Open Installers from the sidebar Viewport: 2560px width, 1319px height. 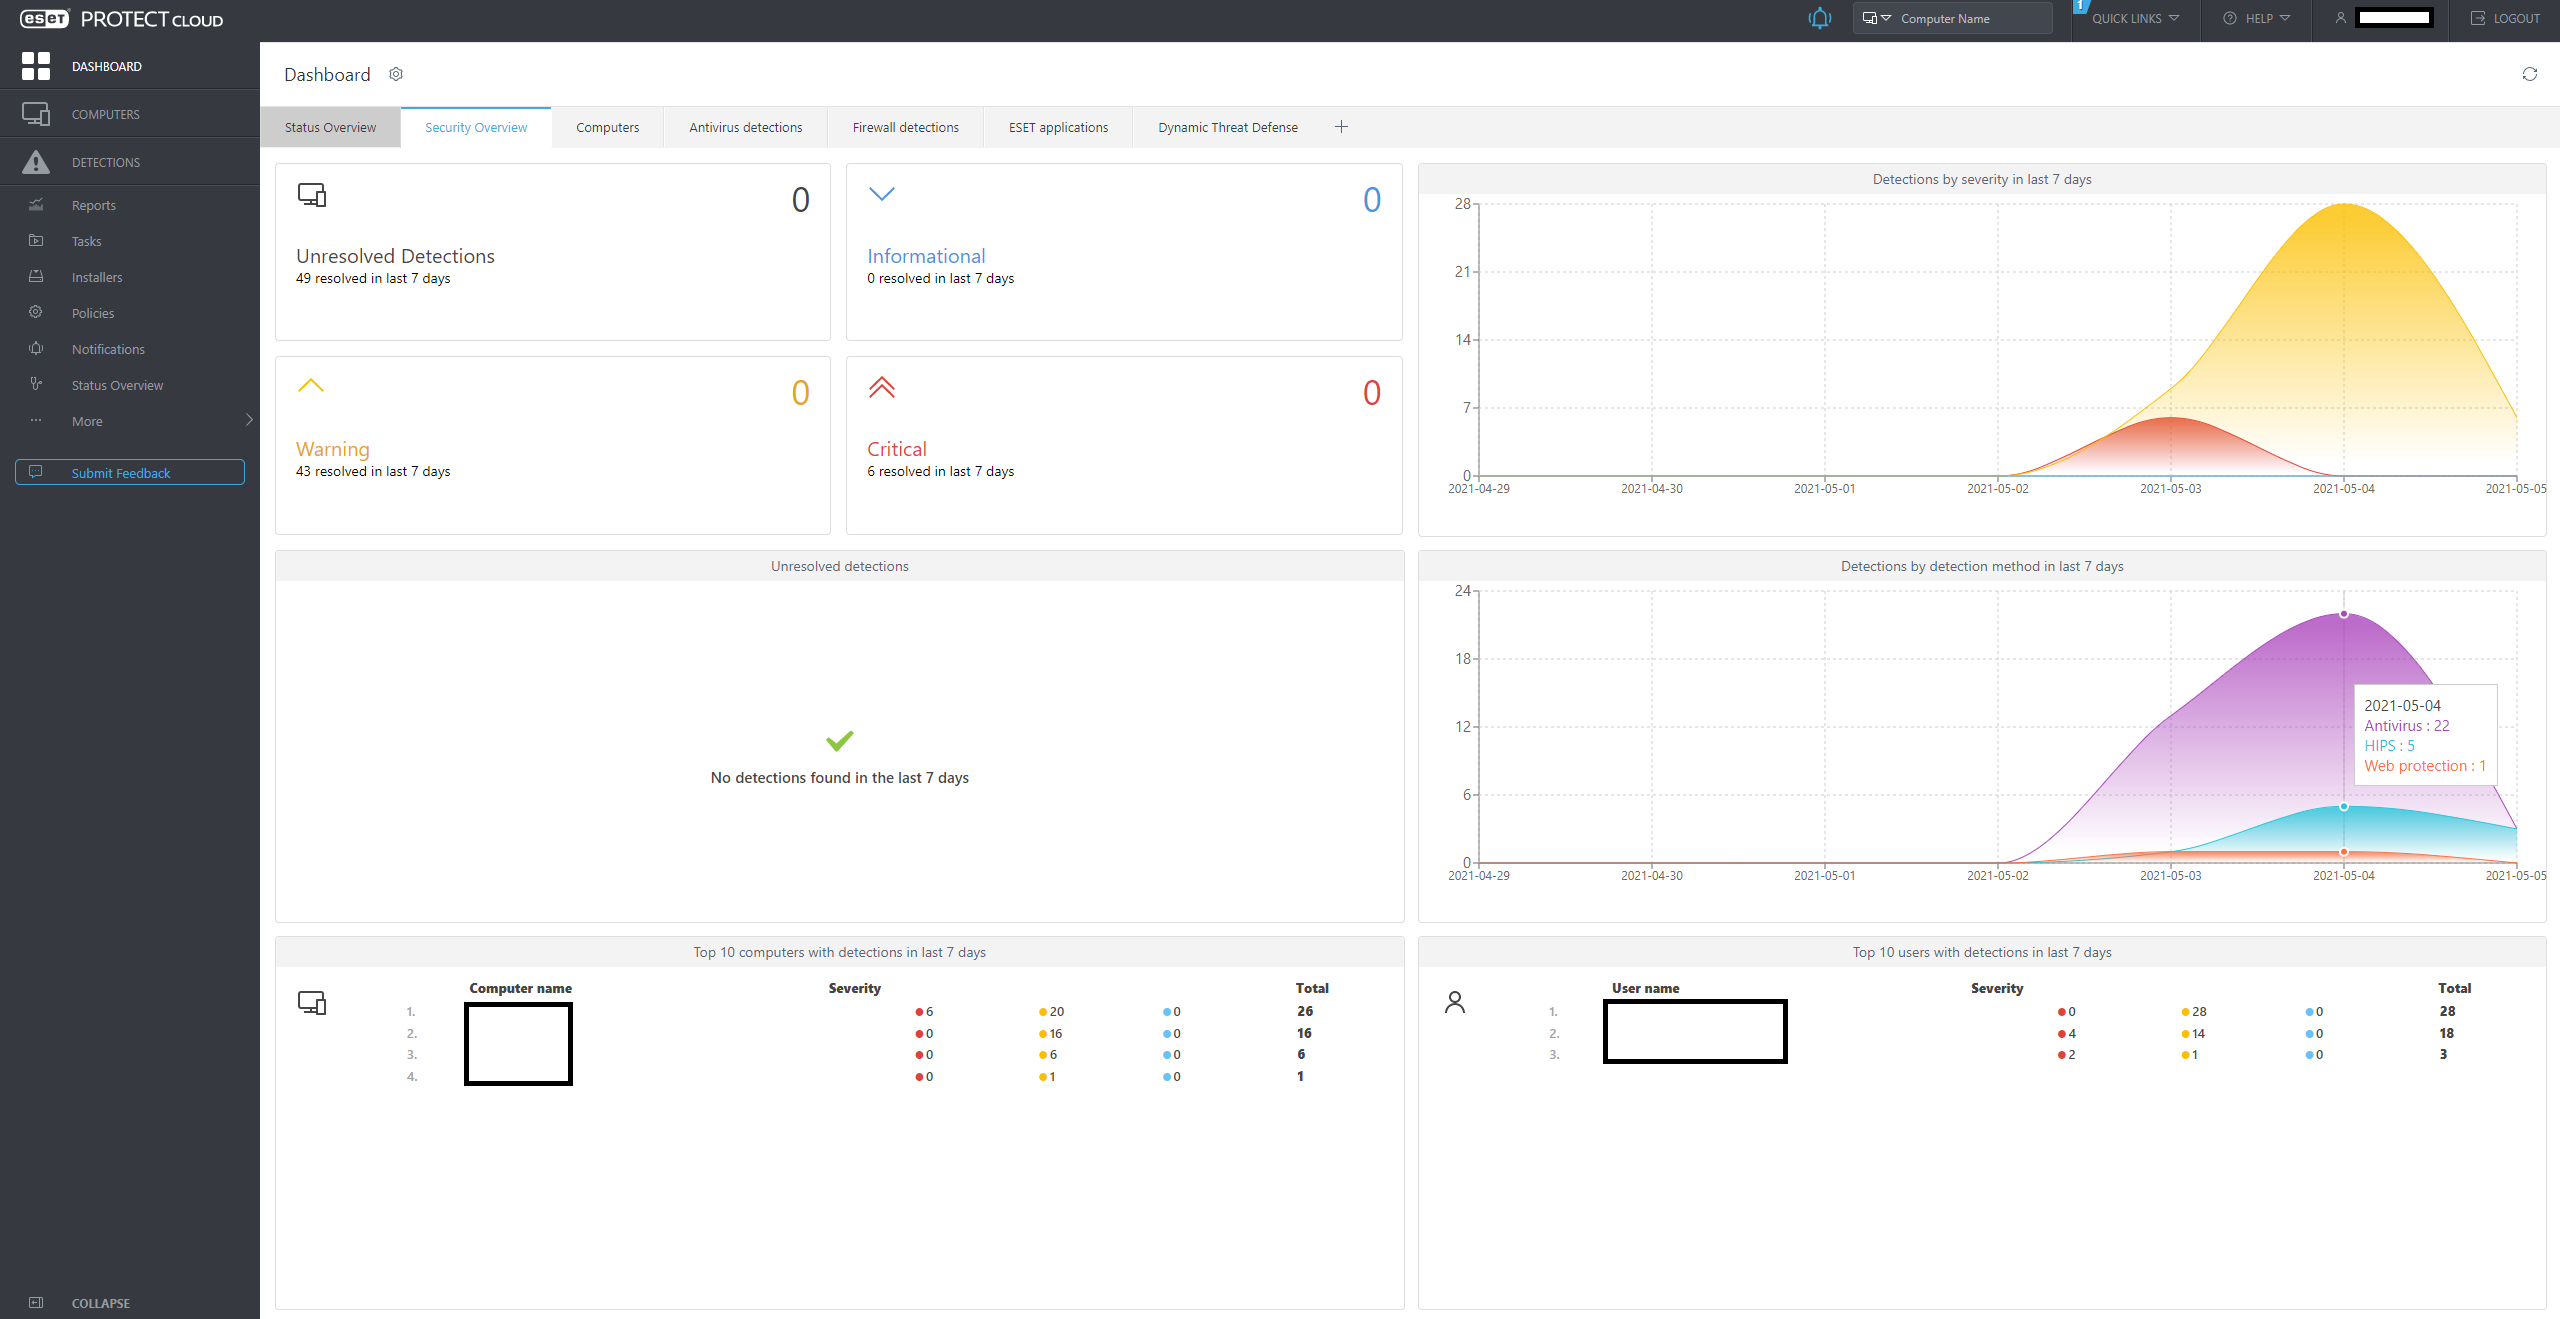(97, 277)
